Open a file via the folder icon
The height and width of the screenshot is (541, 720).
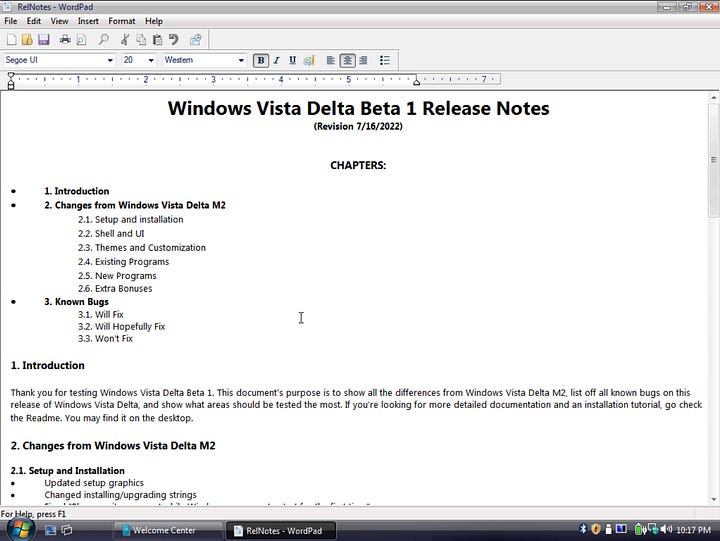click(x=27, y=40)
